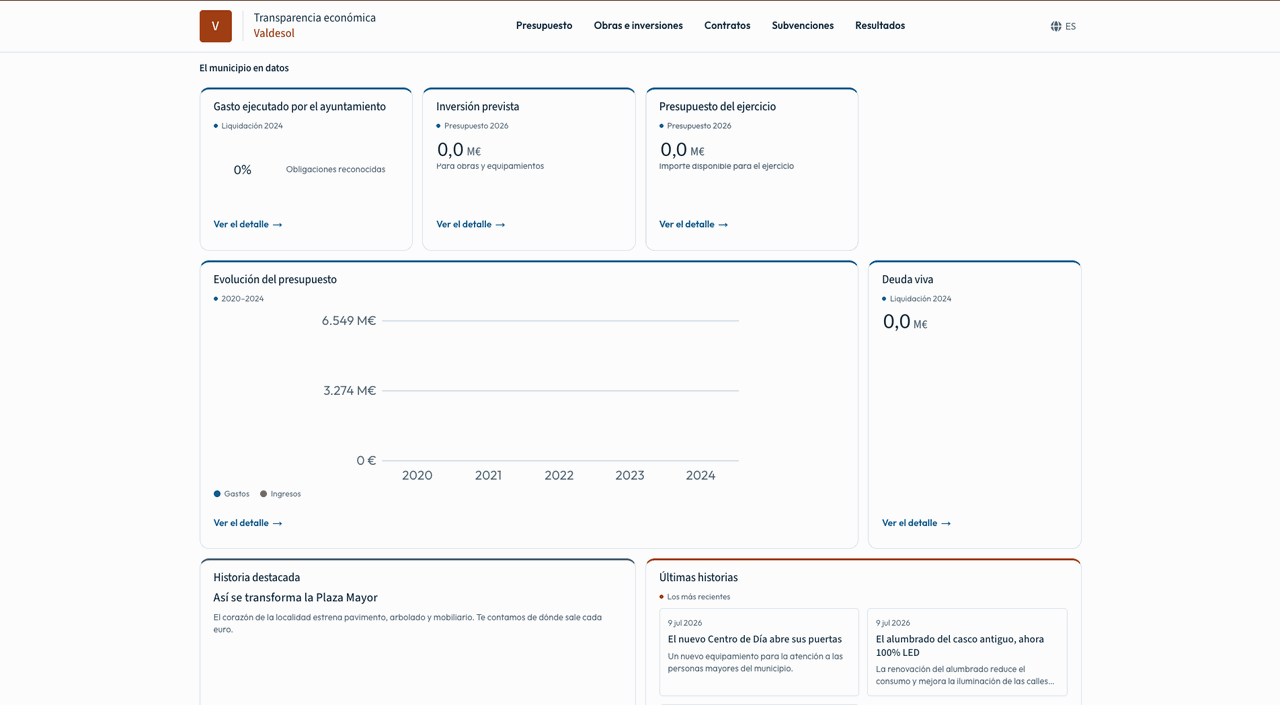This screenshot has height=705, width=1280.
Task: Click the 3.274 M€ chart axis label
Action: pyautogui.click(x=350, y=391)
